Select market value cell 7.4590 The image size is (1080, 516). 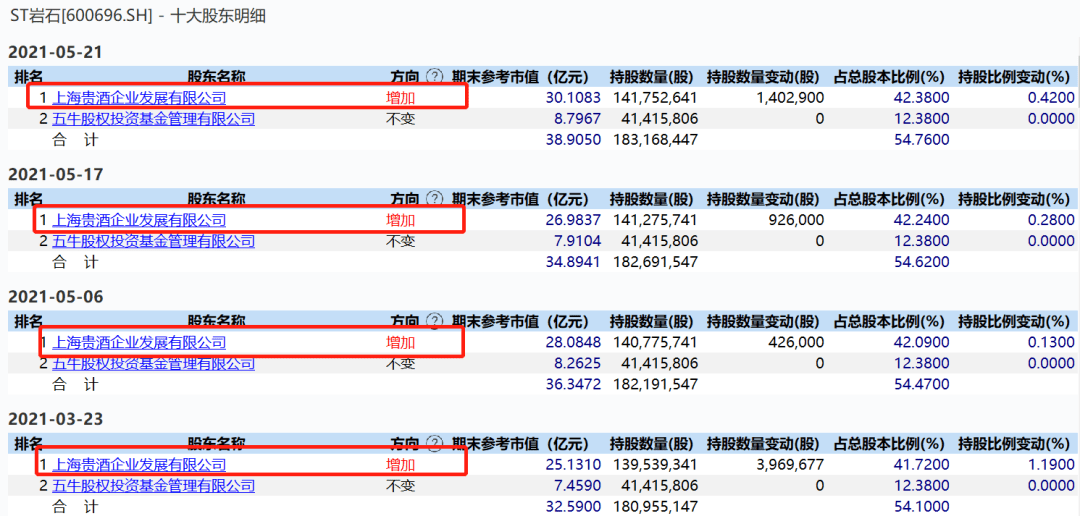click(x=578, y=485)
